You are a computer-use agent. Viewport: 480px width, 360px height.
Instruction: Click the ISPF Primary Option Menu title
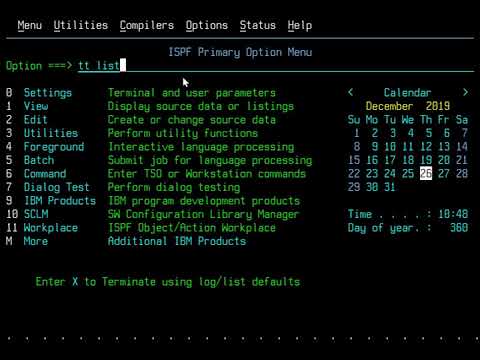point(240,52)
